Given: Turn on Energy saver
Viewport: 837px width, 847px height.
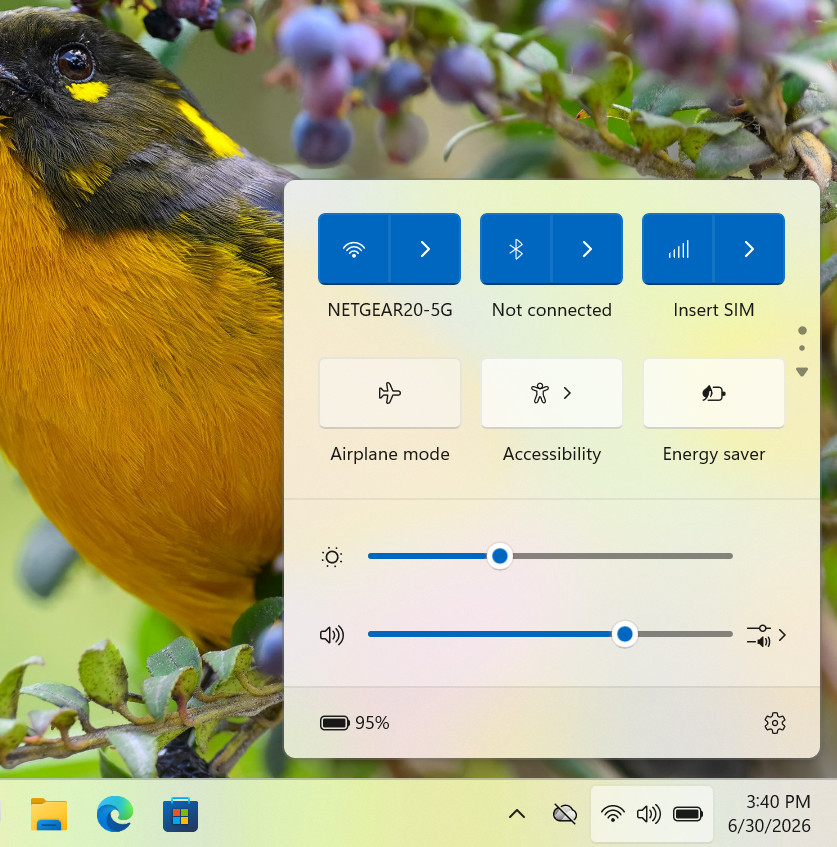Looking at the screenshot, I should (x=714, y=393).
